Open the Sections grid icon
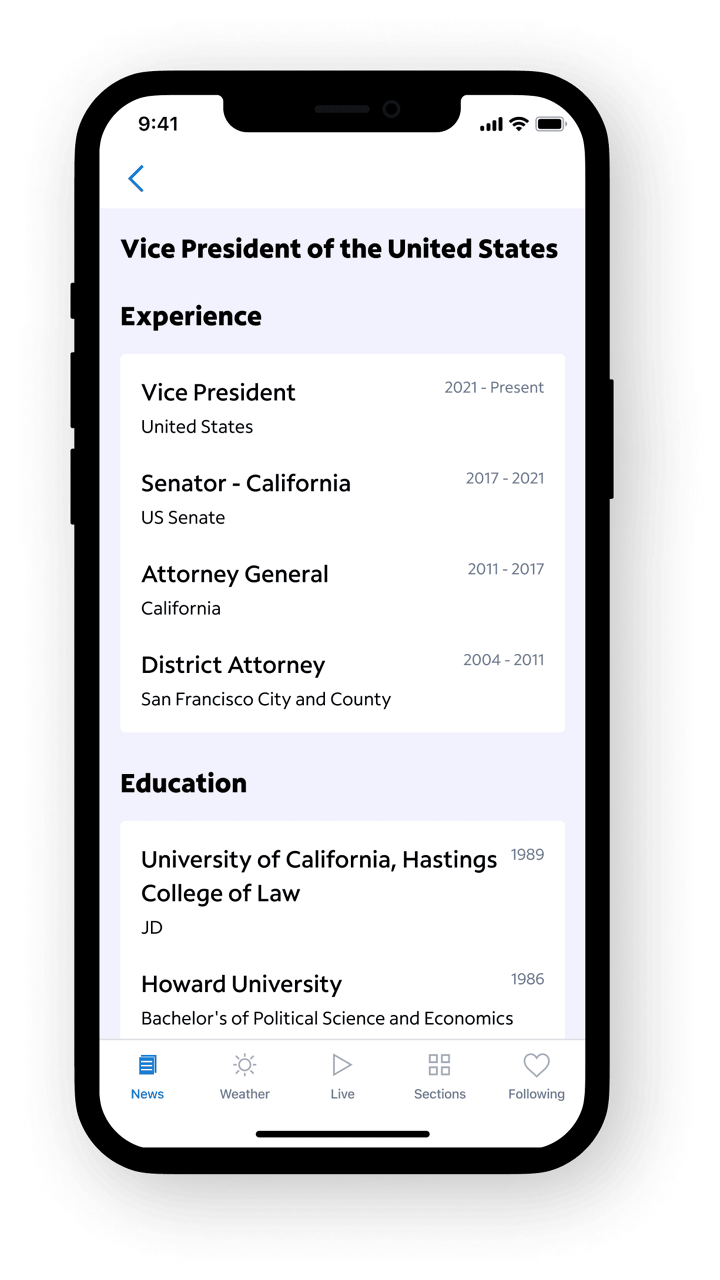720x1280 pixels. pos(439,1065)
